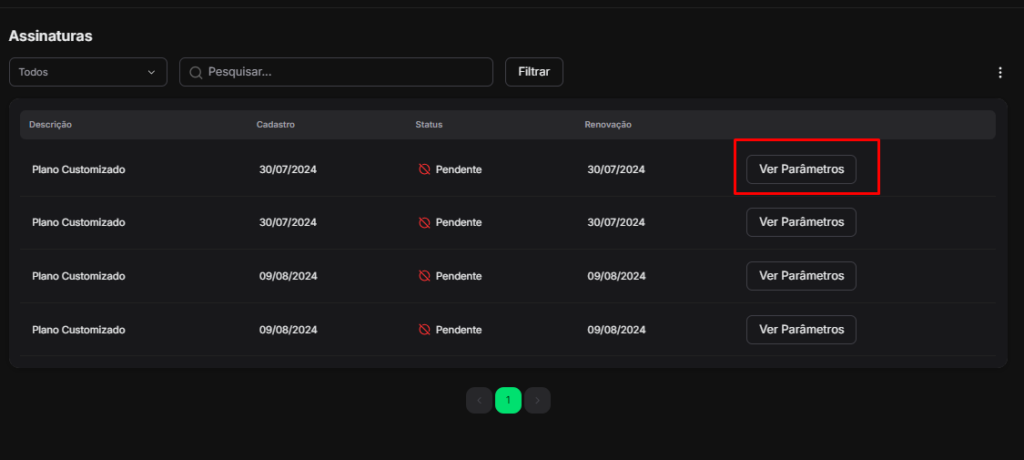Click the magnifier icon in the search box

tap(196, 72)
